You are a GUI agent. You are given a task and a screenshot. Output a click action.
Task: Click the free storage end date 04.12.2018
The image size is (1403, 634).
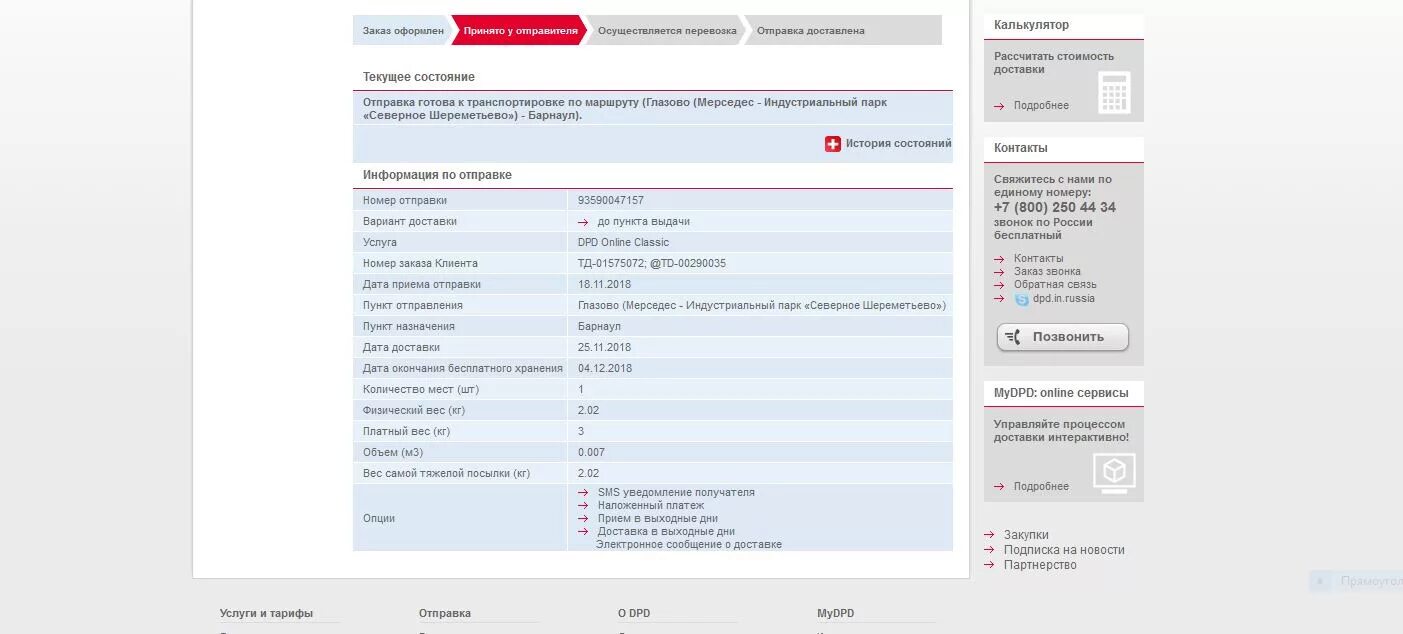[605, 369]
